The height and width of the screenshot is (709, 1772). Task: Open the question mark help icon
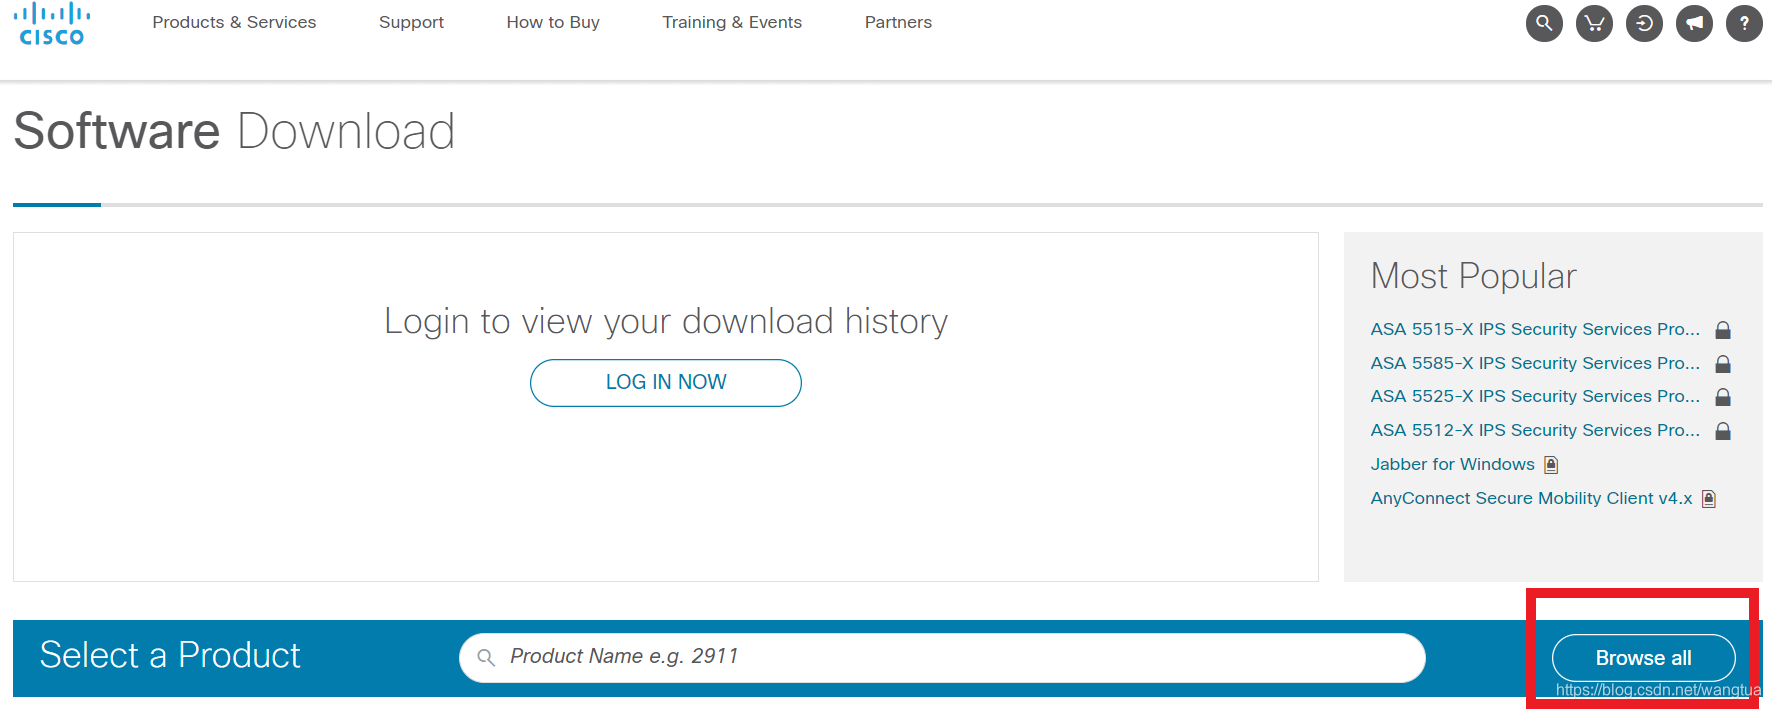tap(1744, 23)
